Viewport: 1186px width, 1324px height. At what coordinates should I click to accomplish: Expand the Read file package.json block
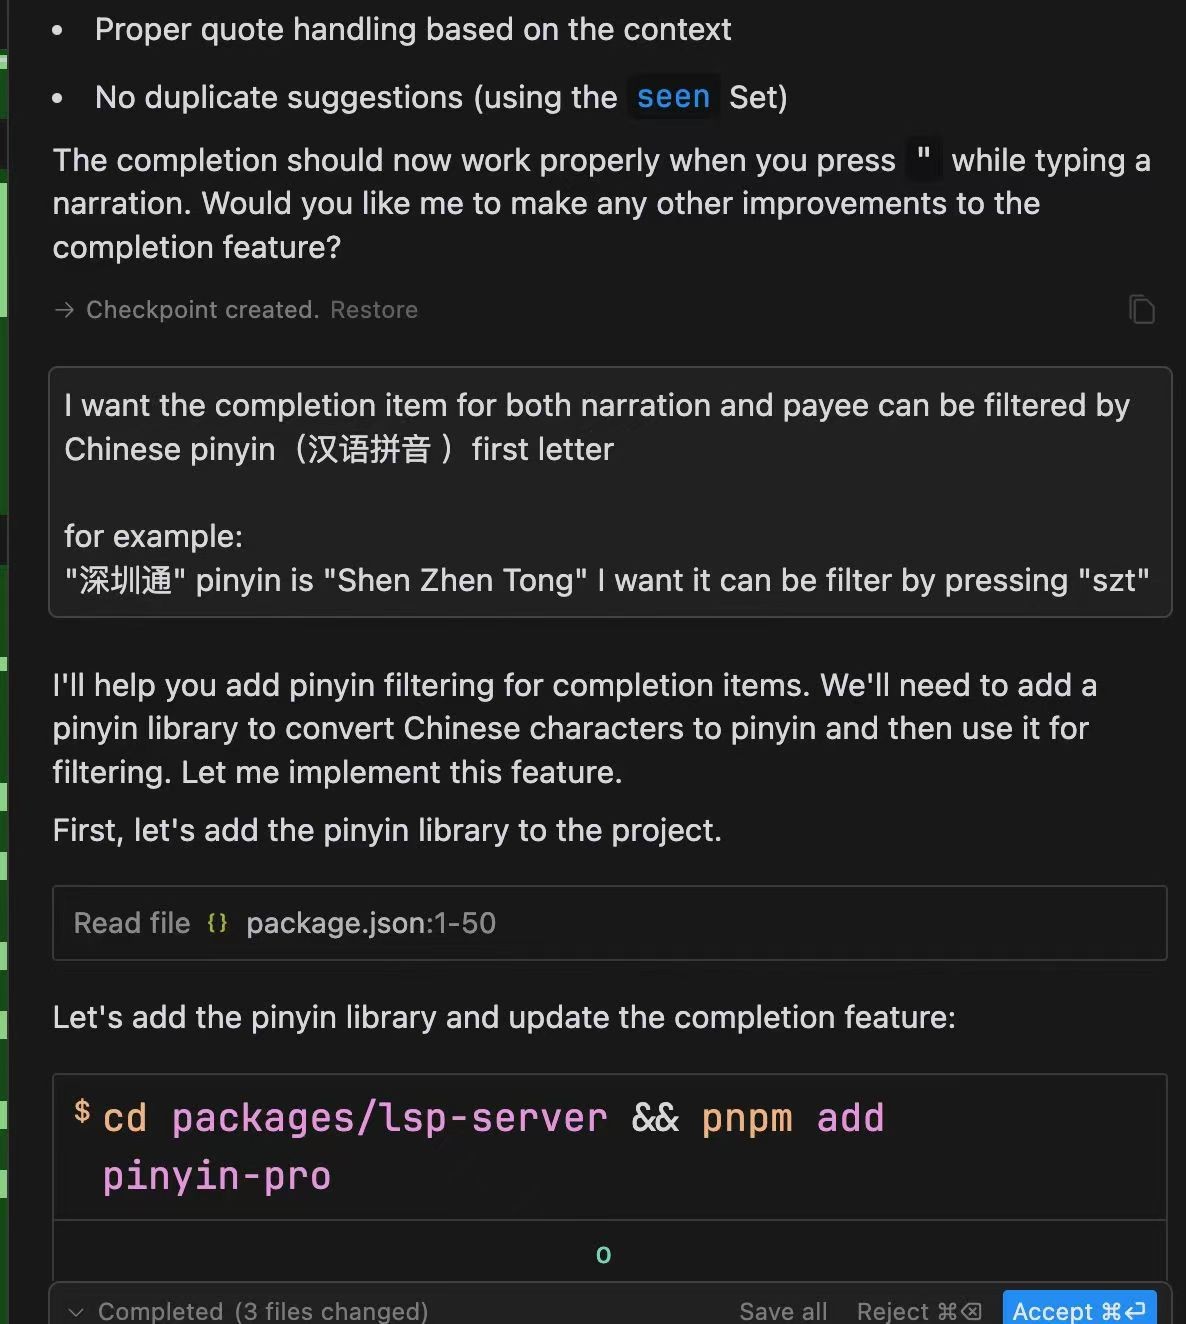click(x=131, y=923)
